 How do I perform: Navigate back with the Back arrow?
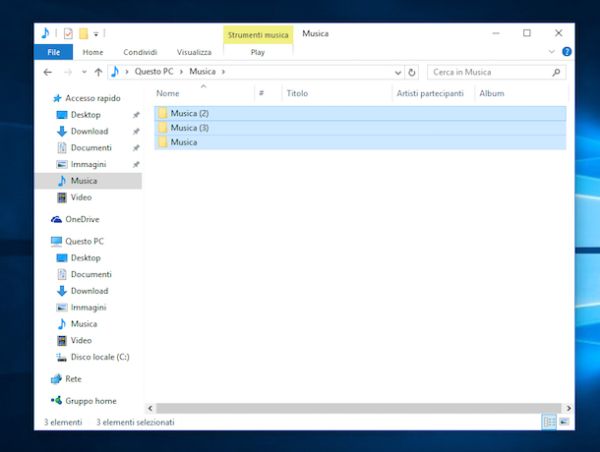point(48,72)
